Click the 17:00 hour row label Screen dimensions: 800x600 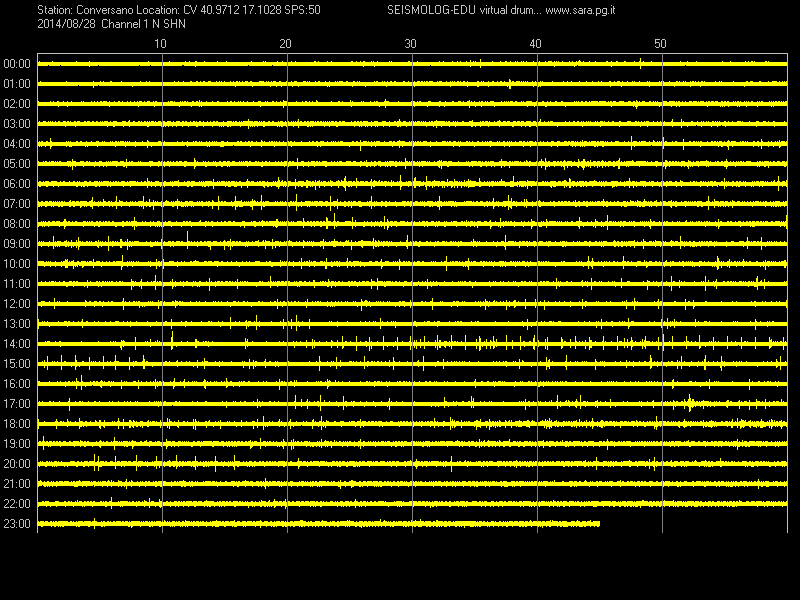click(x=17, y=404)
